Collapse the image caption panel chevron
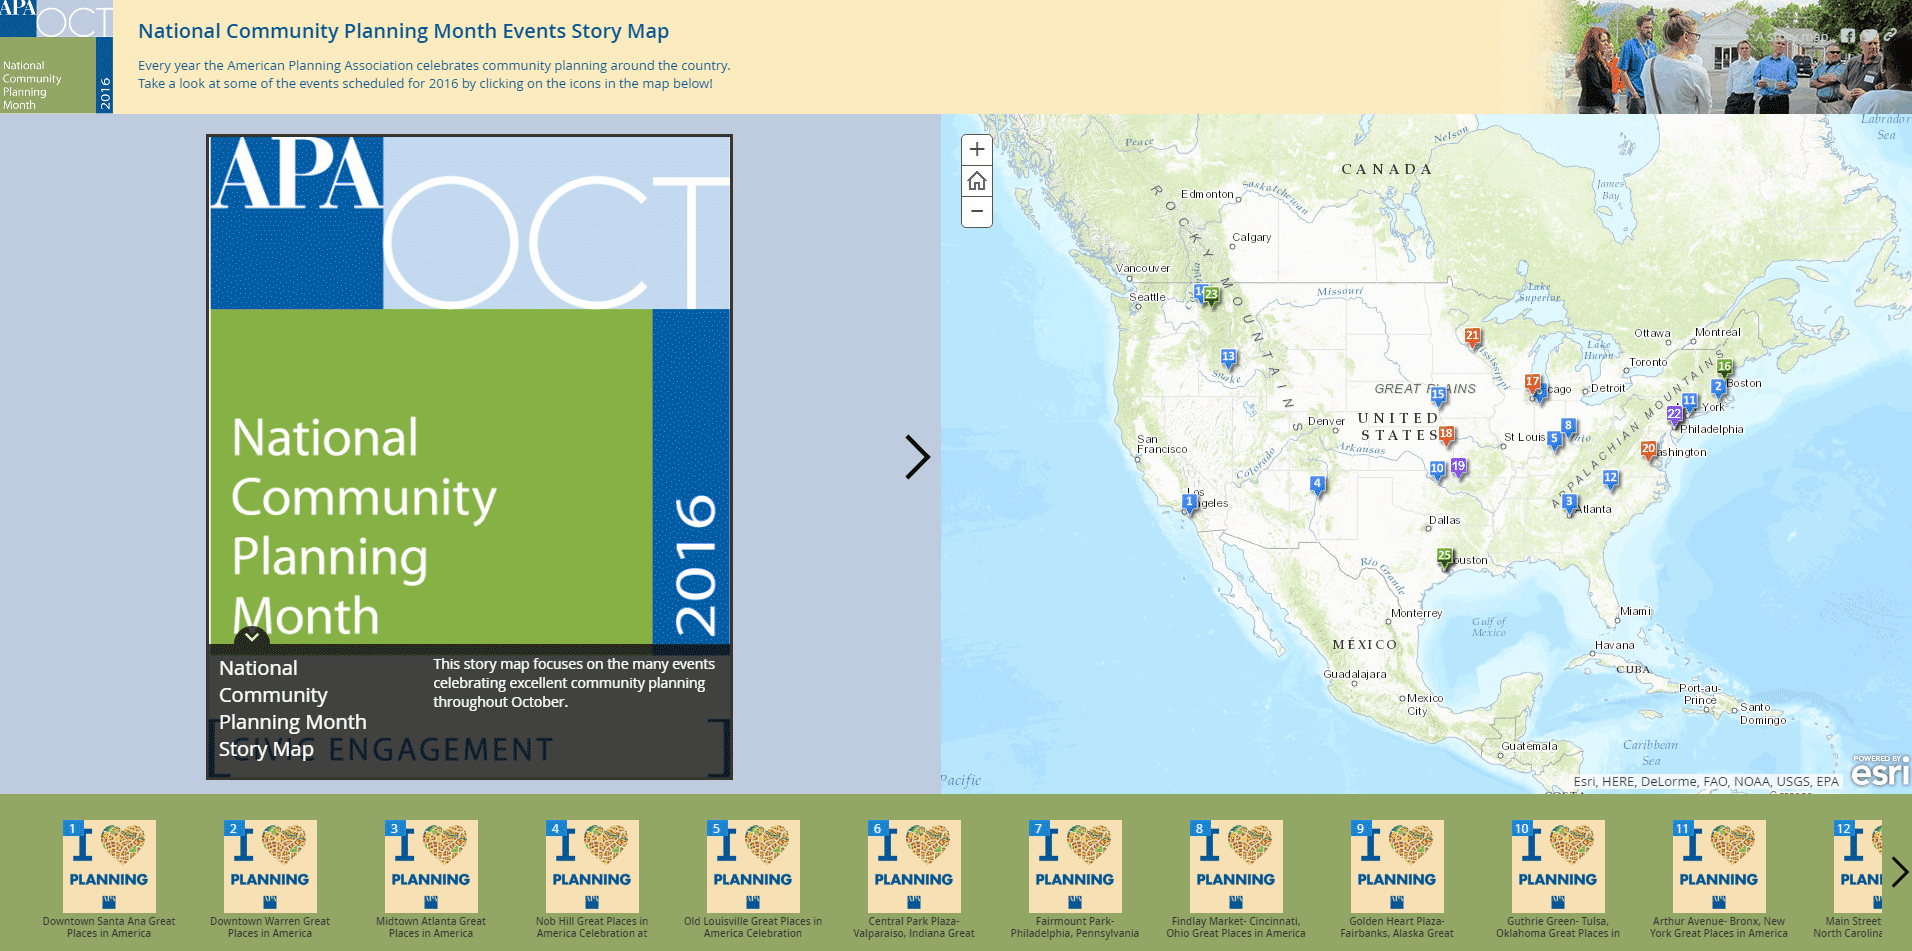Viewport: 1912px width, 951px height. [x=252, y=636]
